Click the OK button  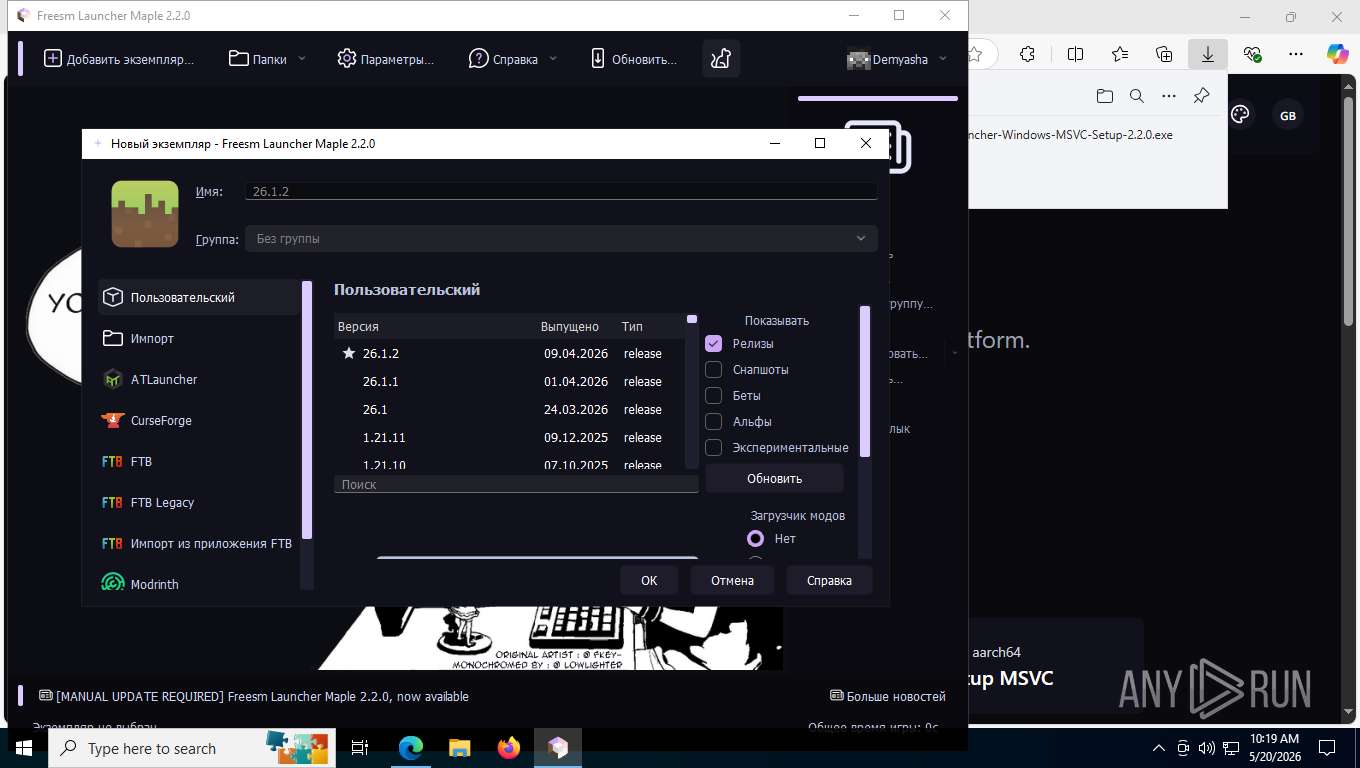(649, 580)
